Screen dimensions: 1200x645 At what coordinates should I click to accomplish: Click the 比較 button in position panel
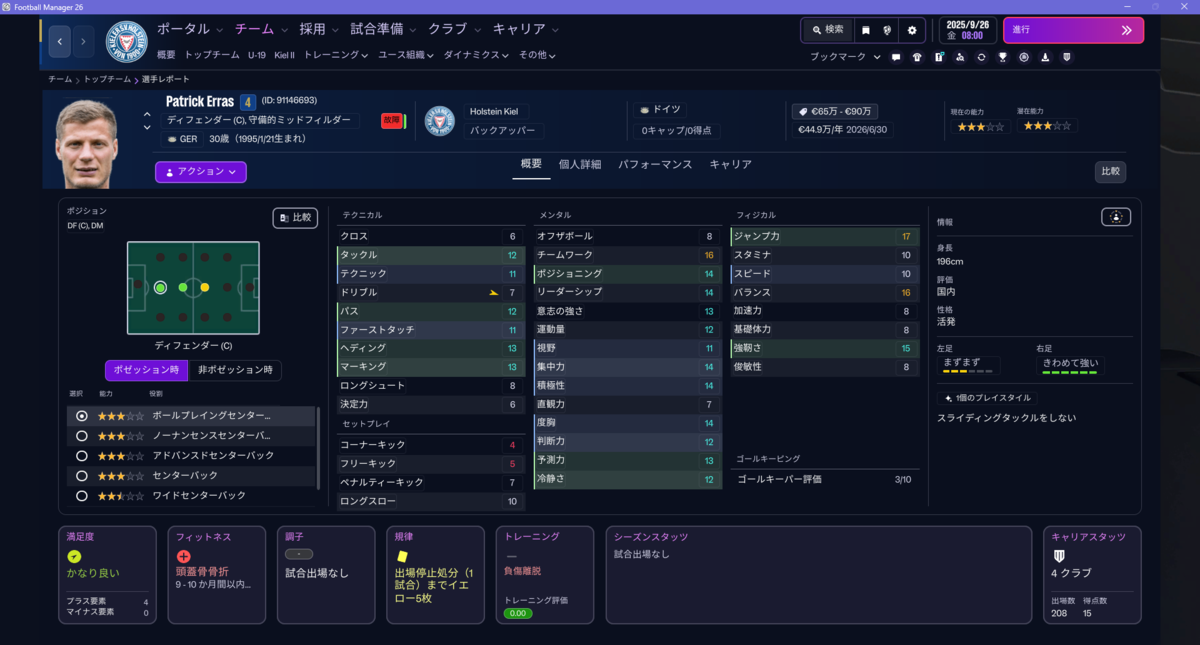click(x=296, y=217)
